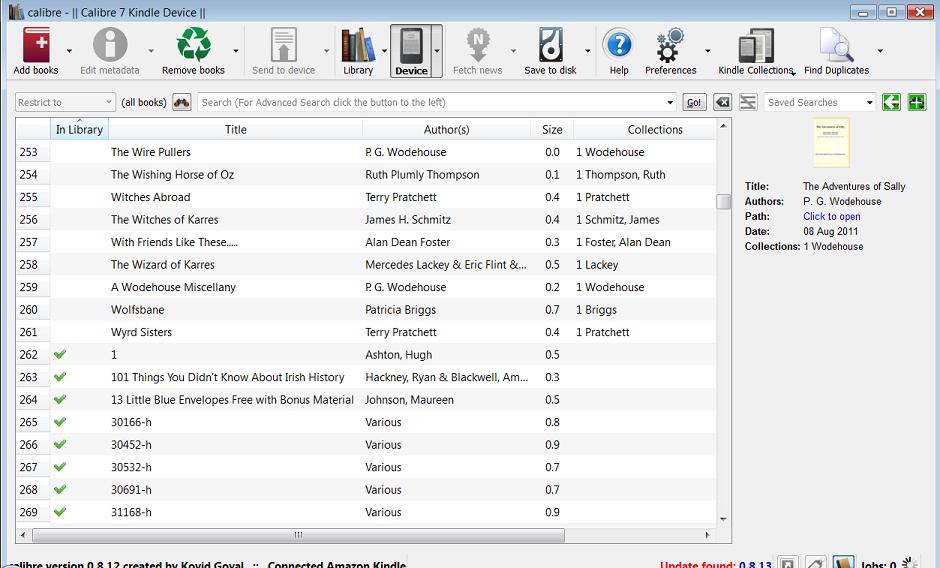Click the Remove books recycle icon
This screenshot has height=568, width=940.
193,44
